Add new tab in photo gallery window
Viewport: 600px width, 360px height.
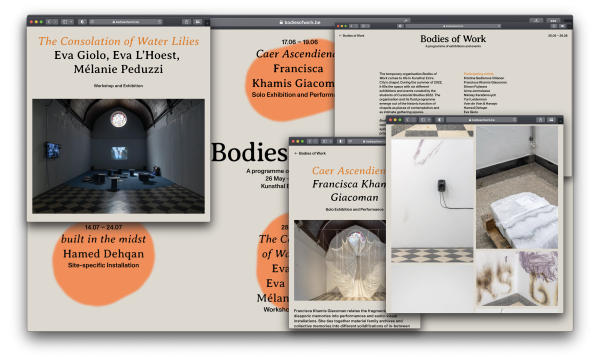tap(561, 120)
